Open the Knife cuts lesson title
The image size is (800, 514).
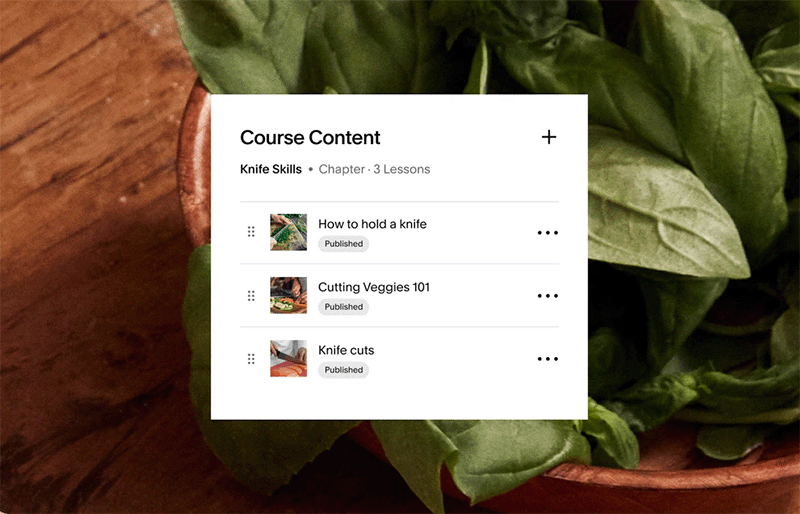(346, 350)
